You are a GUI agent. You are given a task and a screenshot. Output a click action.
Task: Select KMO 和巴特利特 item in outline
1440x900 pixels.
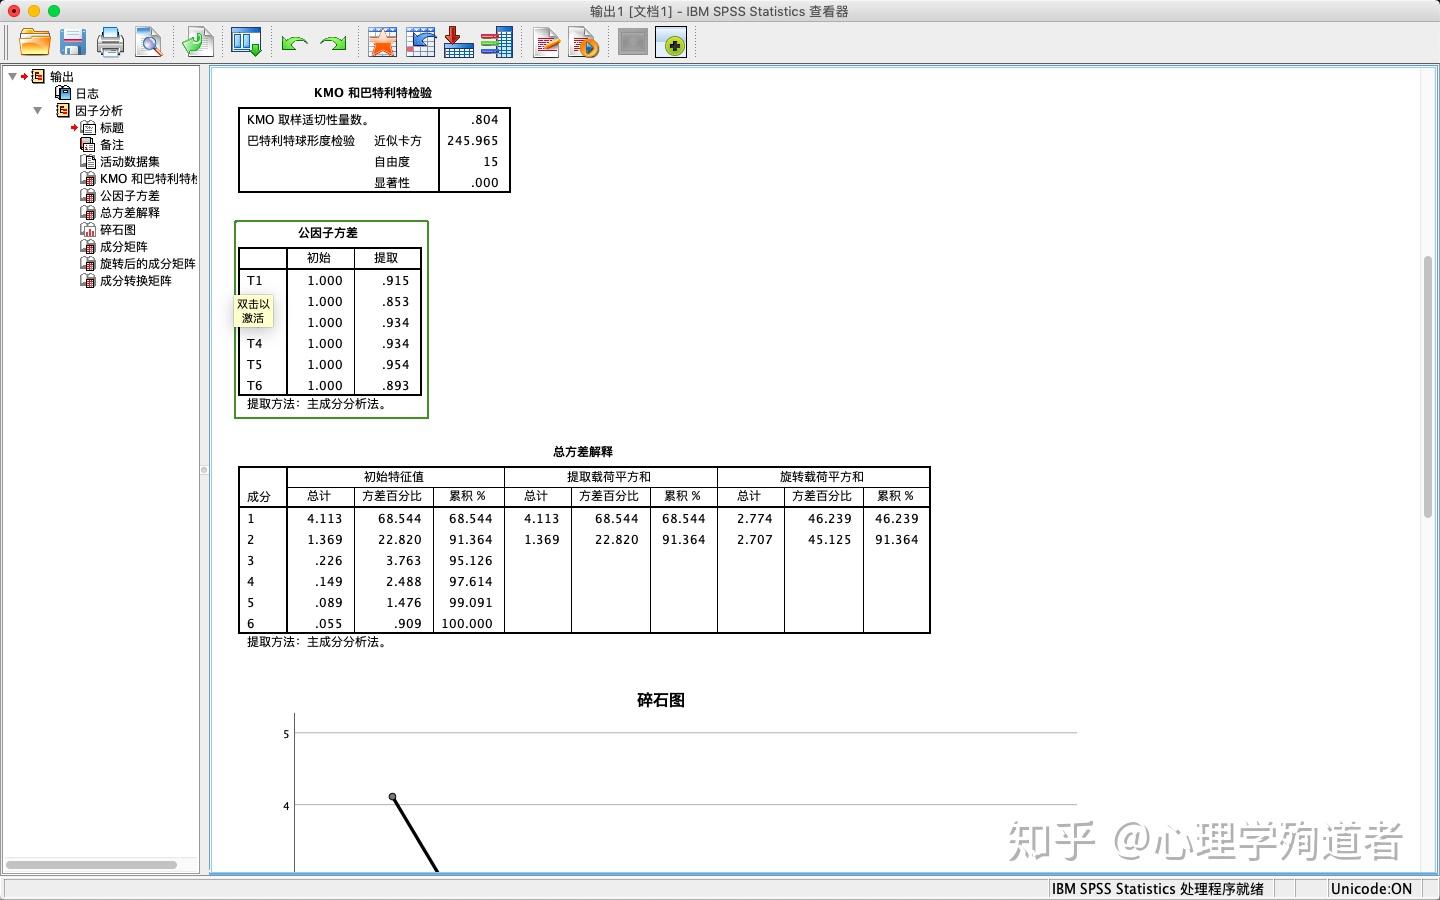pyautogui.click(x=148, y=178)
